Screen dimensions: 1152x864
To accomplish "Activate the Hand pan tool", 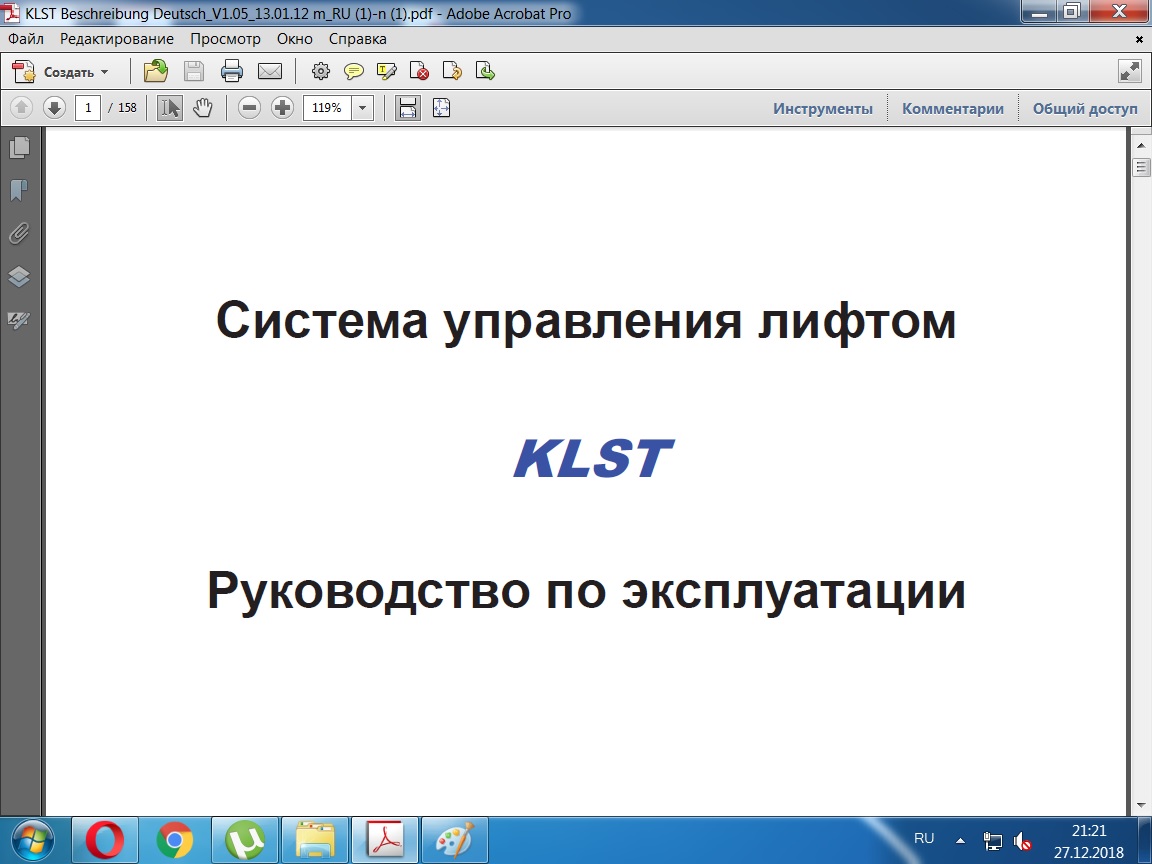I will [x=203, y=108].
